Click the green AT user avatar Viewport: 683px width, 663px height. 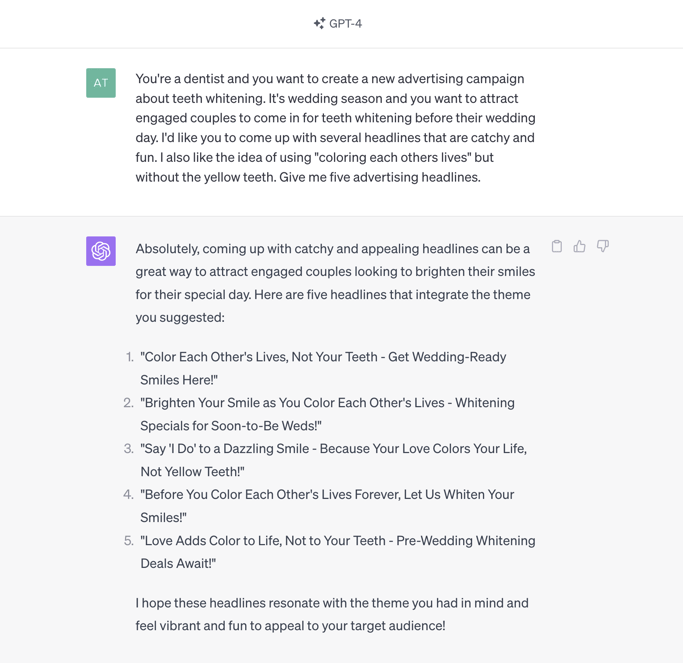pyautogui.click(x=101, y=83)
